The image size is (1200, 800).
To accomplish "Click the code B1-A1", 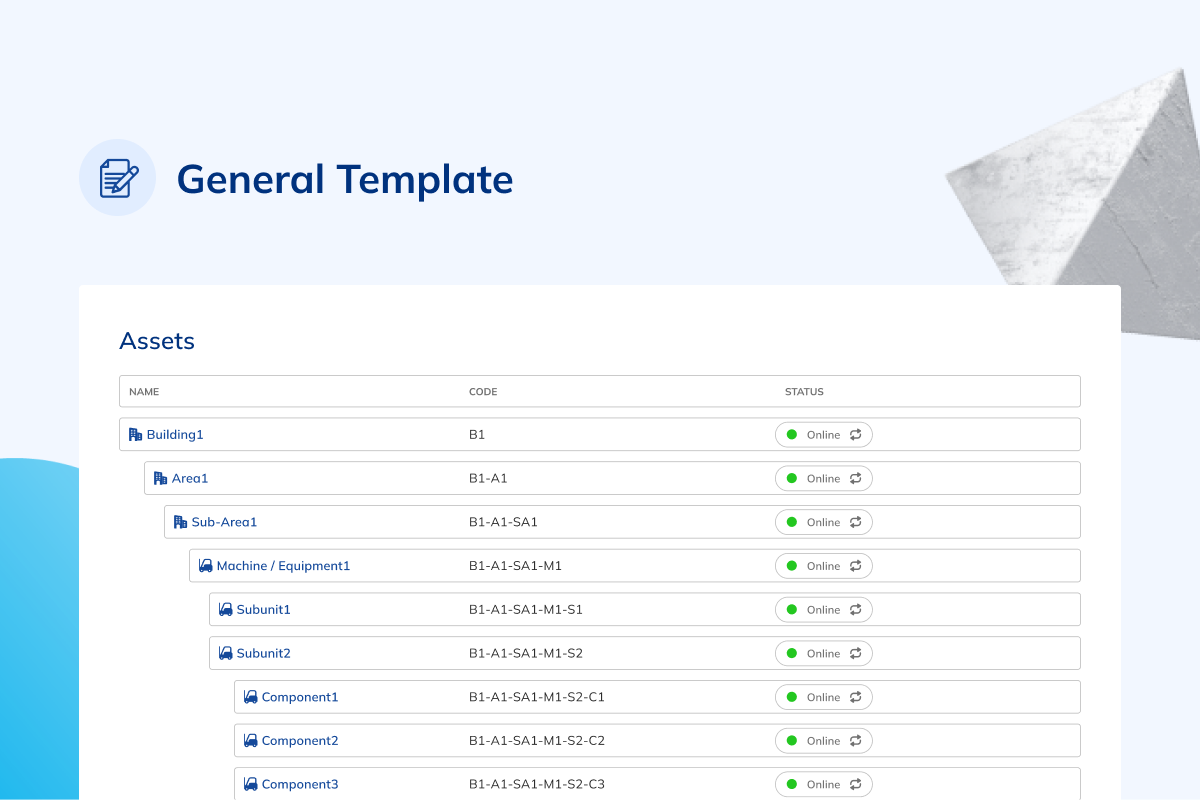I will click(488, 478).
